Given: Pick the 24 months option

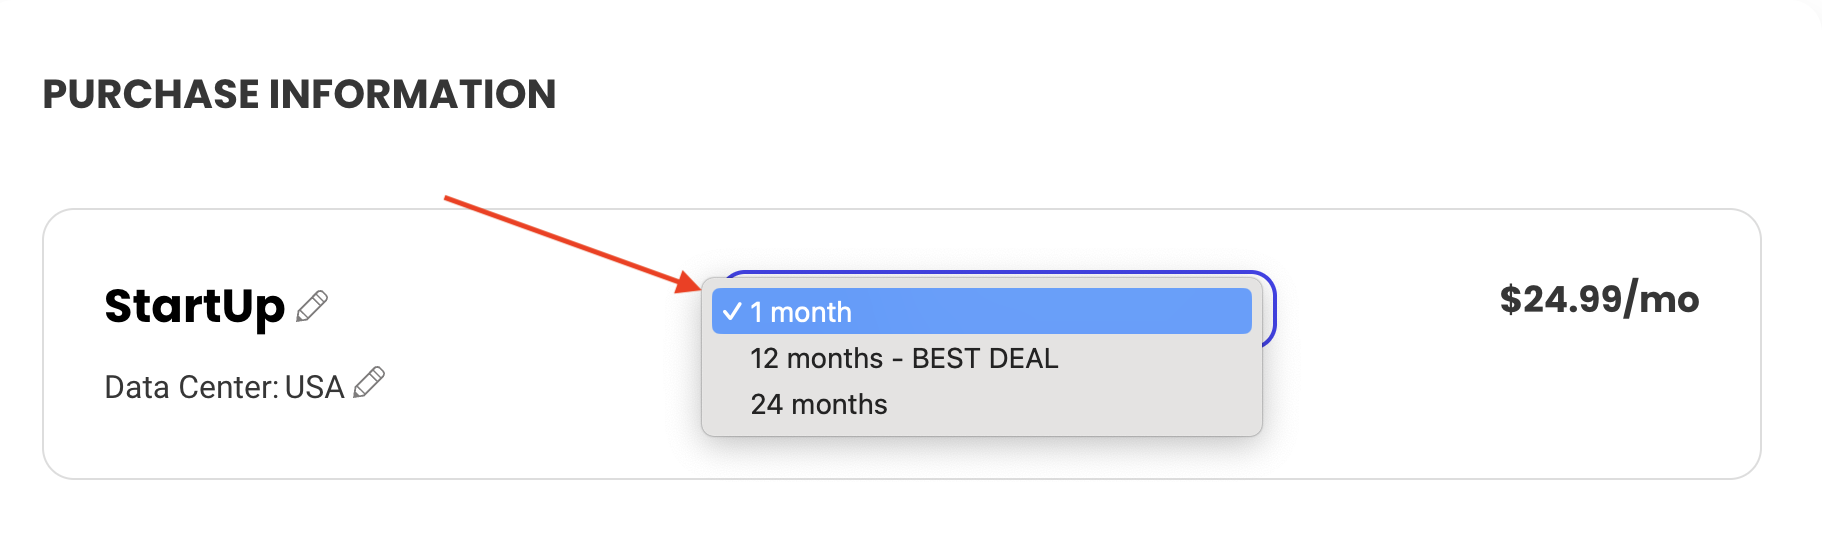Looking at the screenshot, I should click(819, 404).
